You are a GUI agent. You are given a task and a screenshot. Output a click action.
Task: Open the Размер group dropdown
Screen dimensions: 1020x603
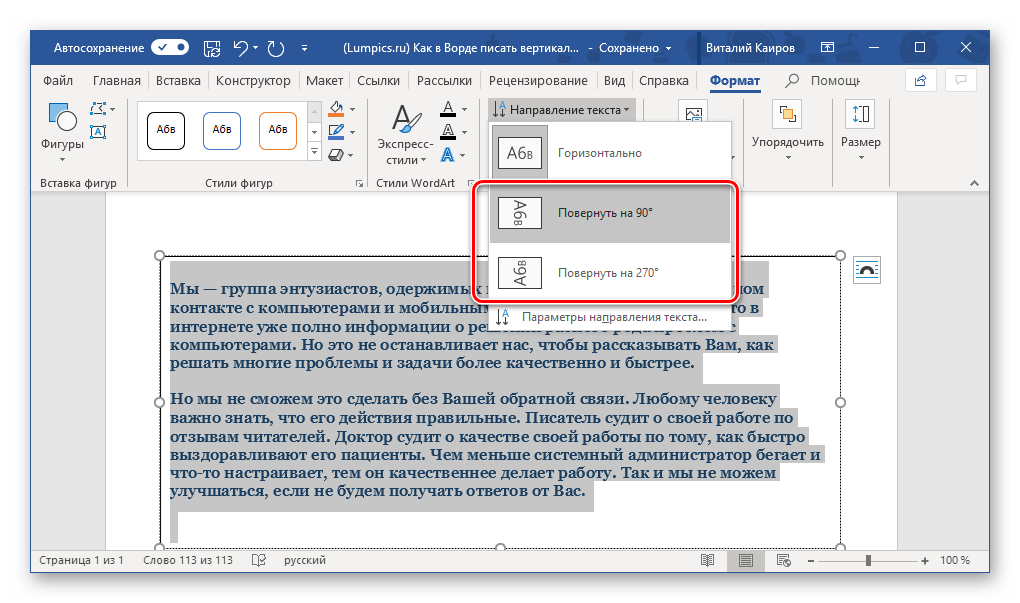pos(861,132)
